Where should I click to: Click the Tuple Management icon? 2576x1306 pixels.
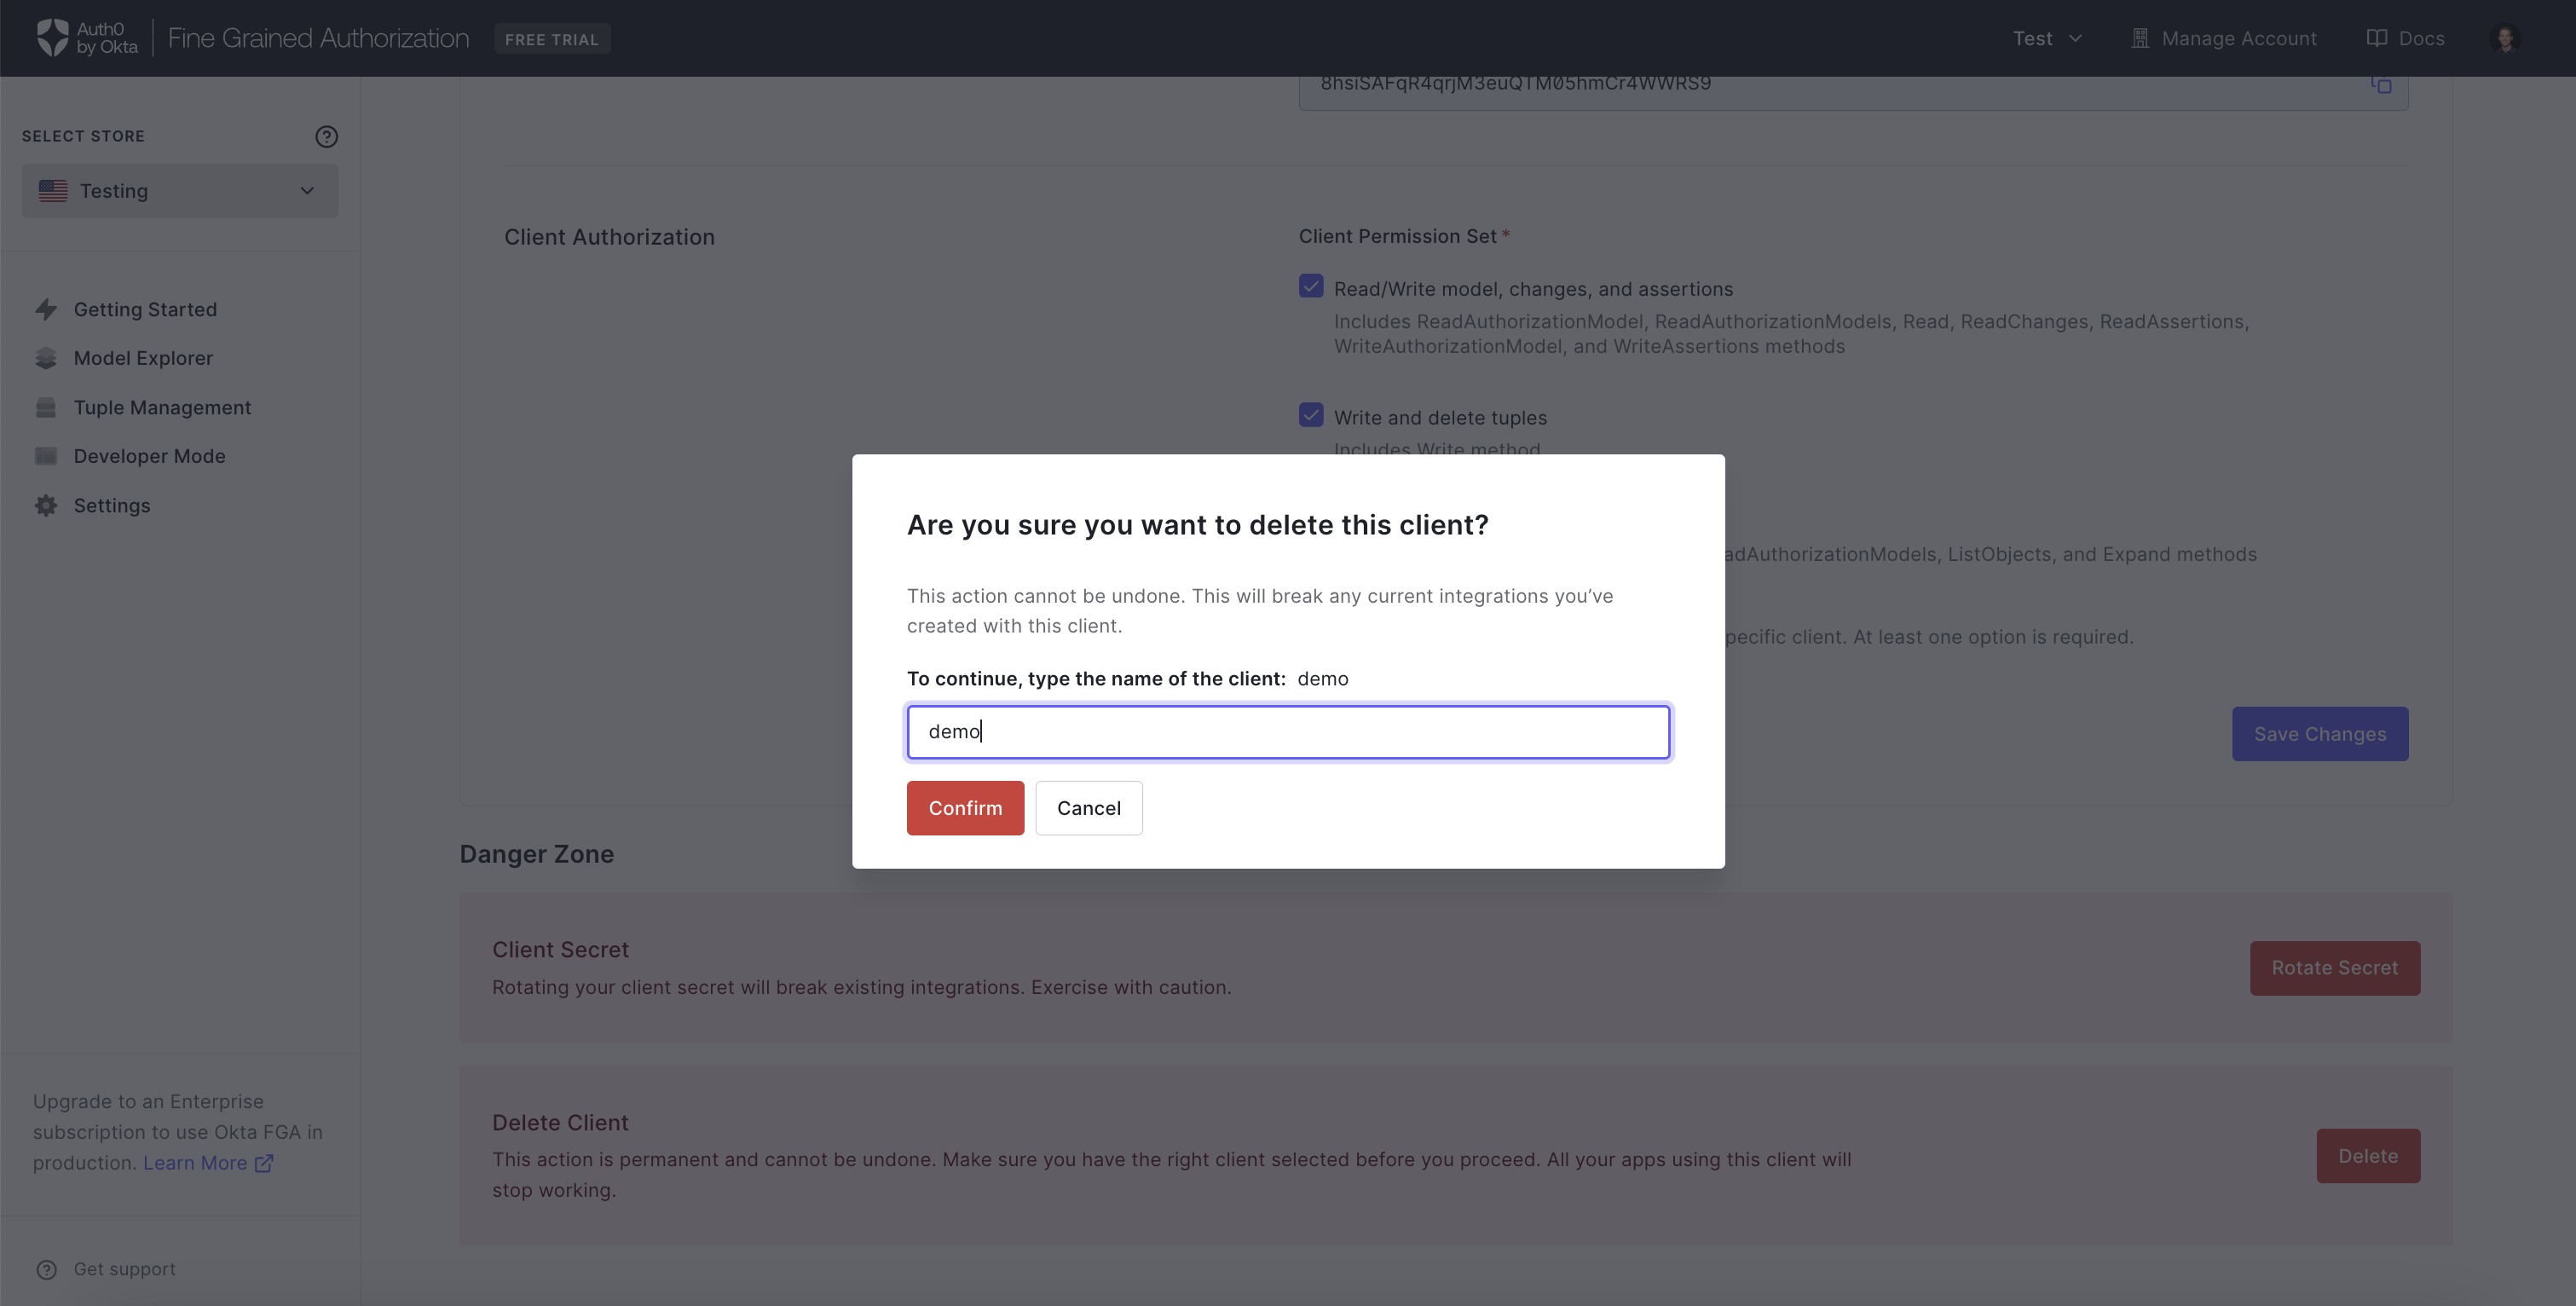pyautogui.click(x=46, y=407)
